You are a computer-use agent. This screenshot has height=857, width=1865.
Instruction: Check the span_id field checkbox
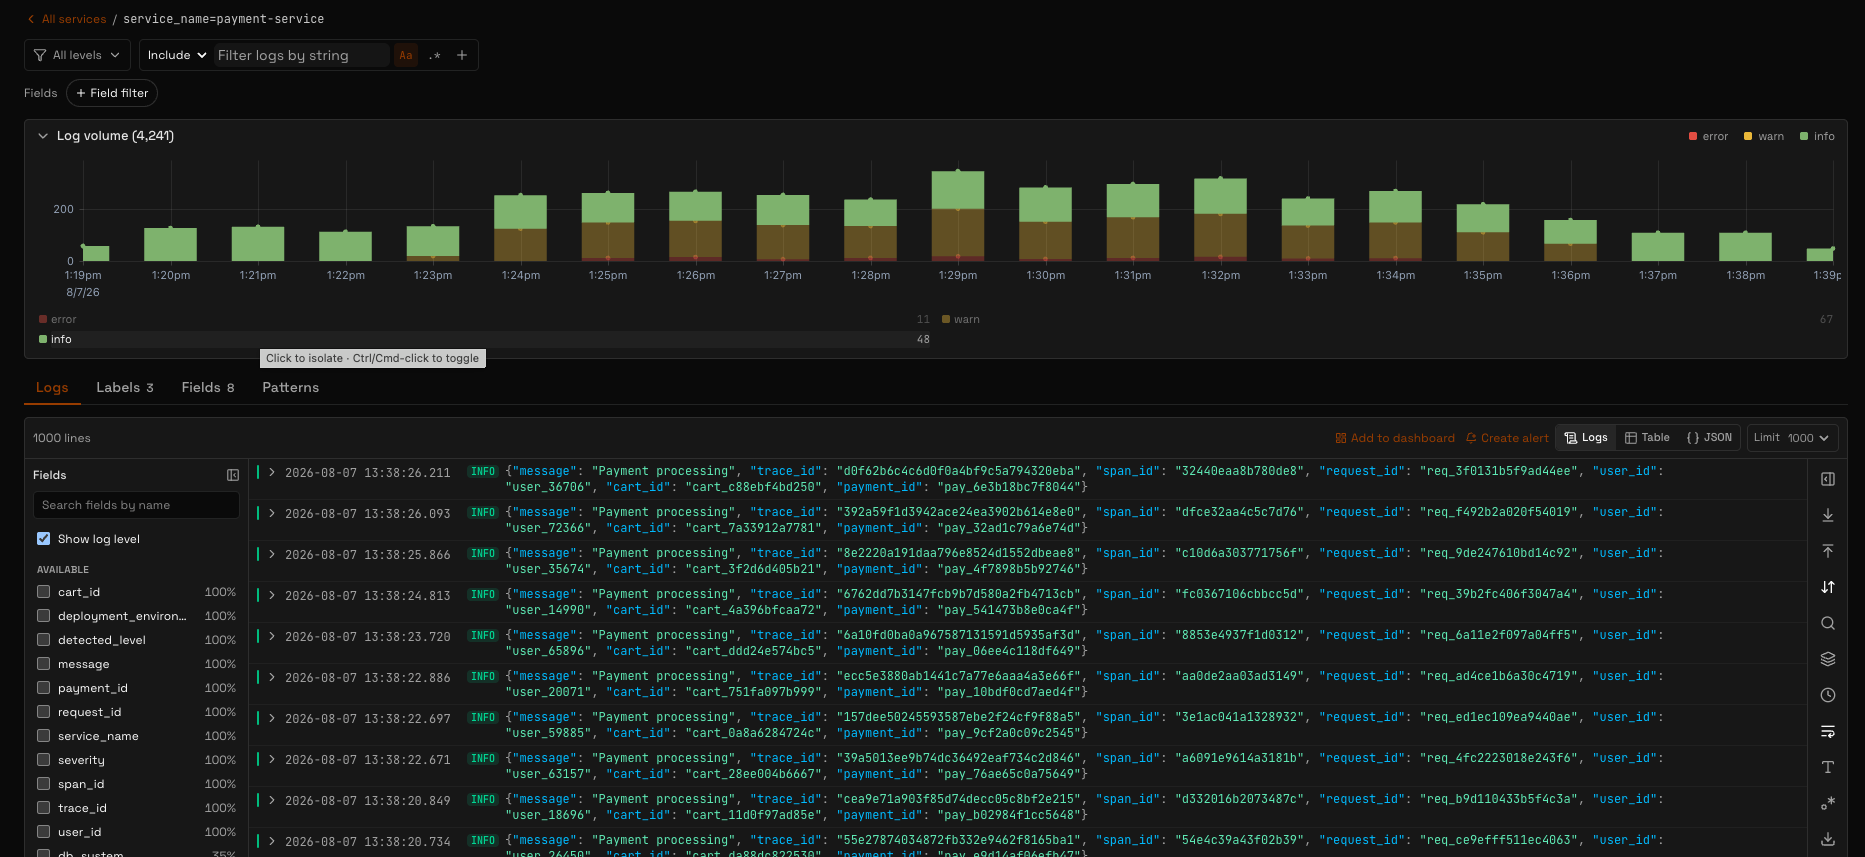tap(44, 784)
